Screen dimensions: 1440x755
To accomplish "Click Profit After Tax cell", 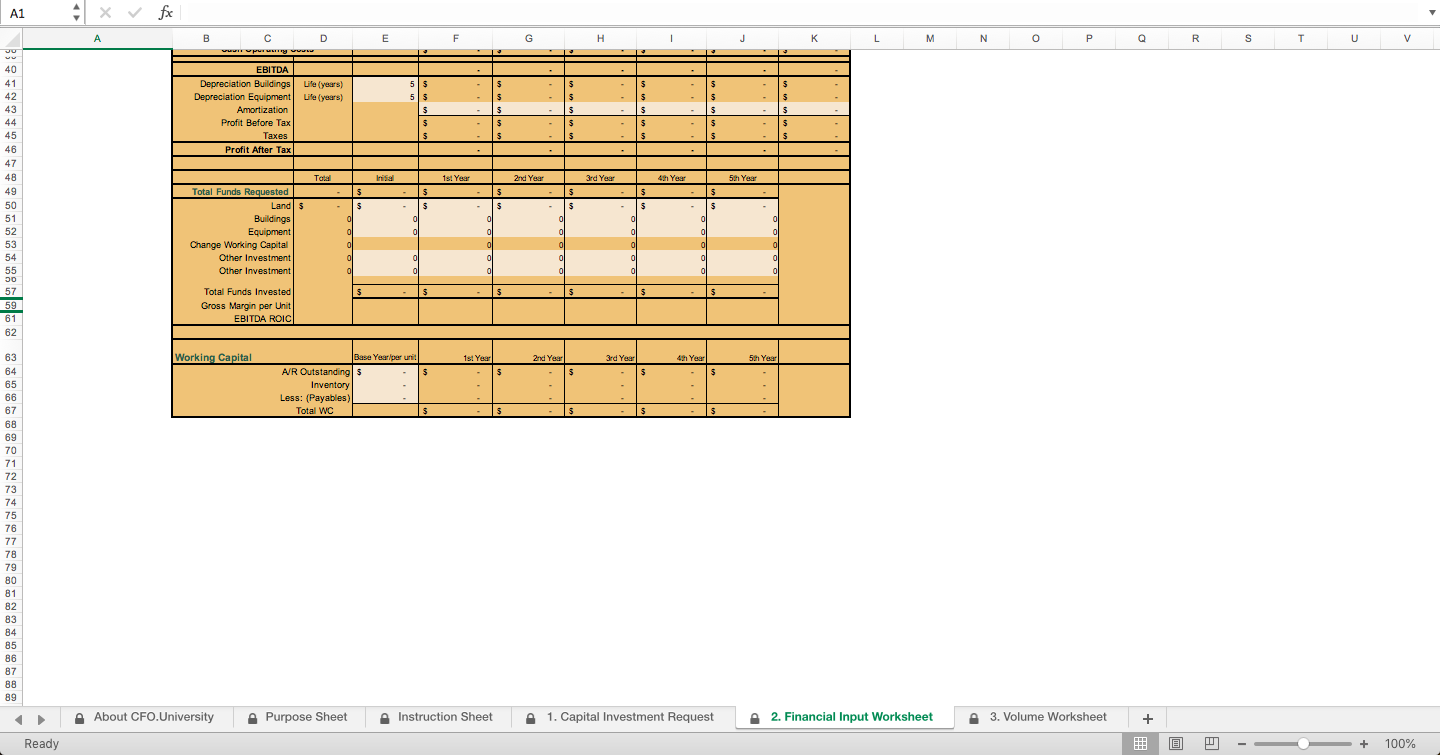I will (x=258, y=150).
